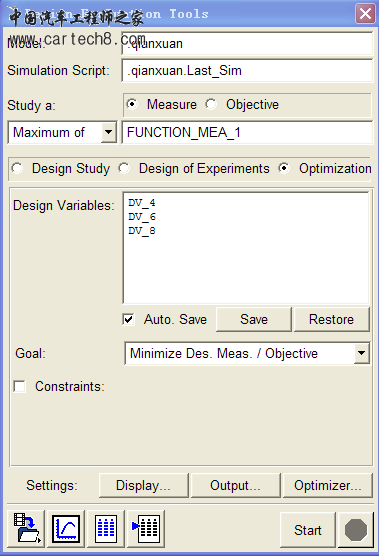Screen dimensions: 379x556
Task: Open the Output settings
Action: click(x=235, y=485)
